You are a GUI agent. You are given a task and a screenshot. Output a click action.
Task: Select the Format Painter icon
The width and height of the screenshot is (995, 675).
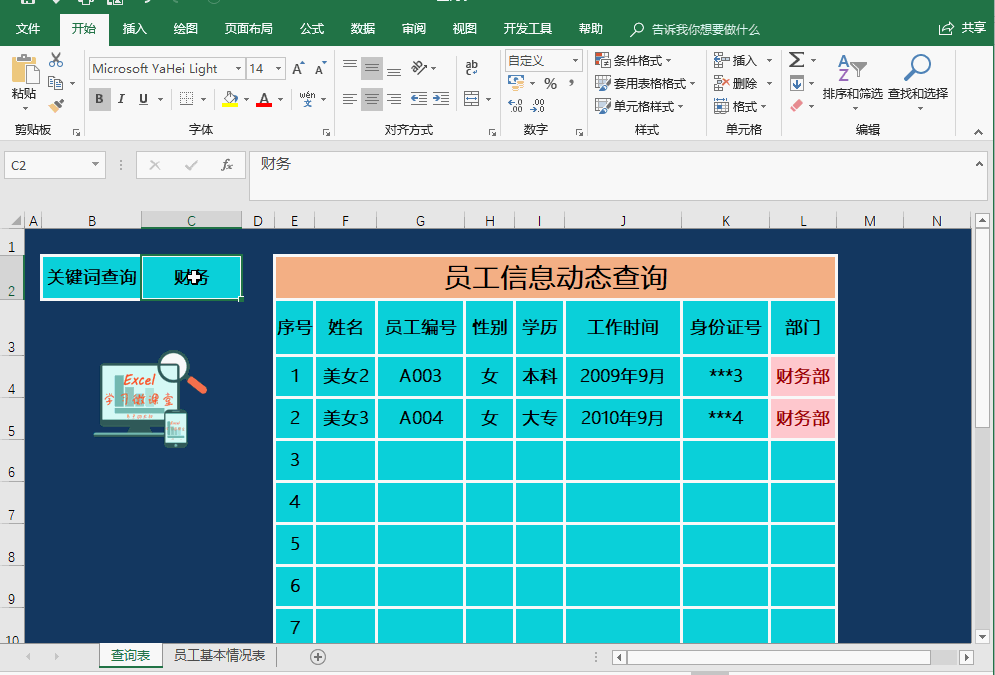tap(56, 105)
